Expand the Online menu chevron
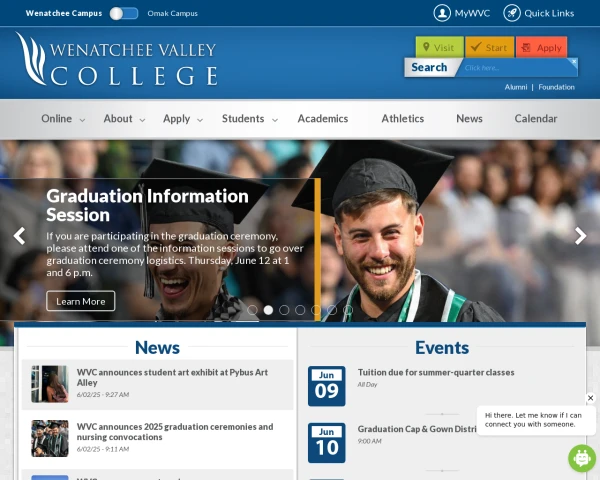This screenshot has width=600, height=480. coord(82,120)
